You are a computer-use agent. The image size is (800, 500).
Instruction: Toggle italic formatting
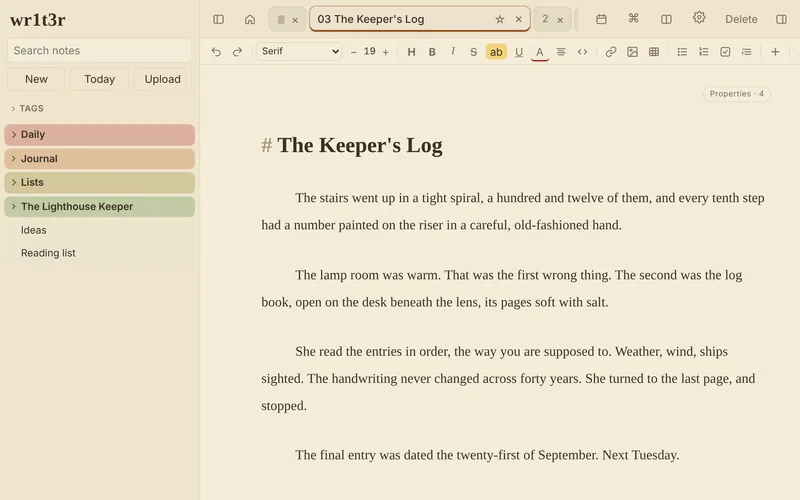[453, 51]
